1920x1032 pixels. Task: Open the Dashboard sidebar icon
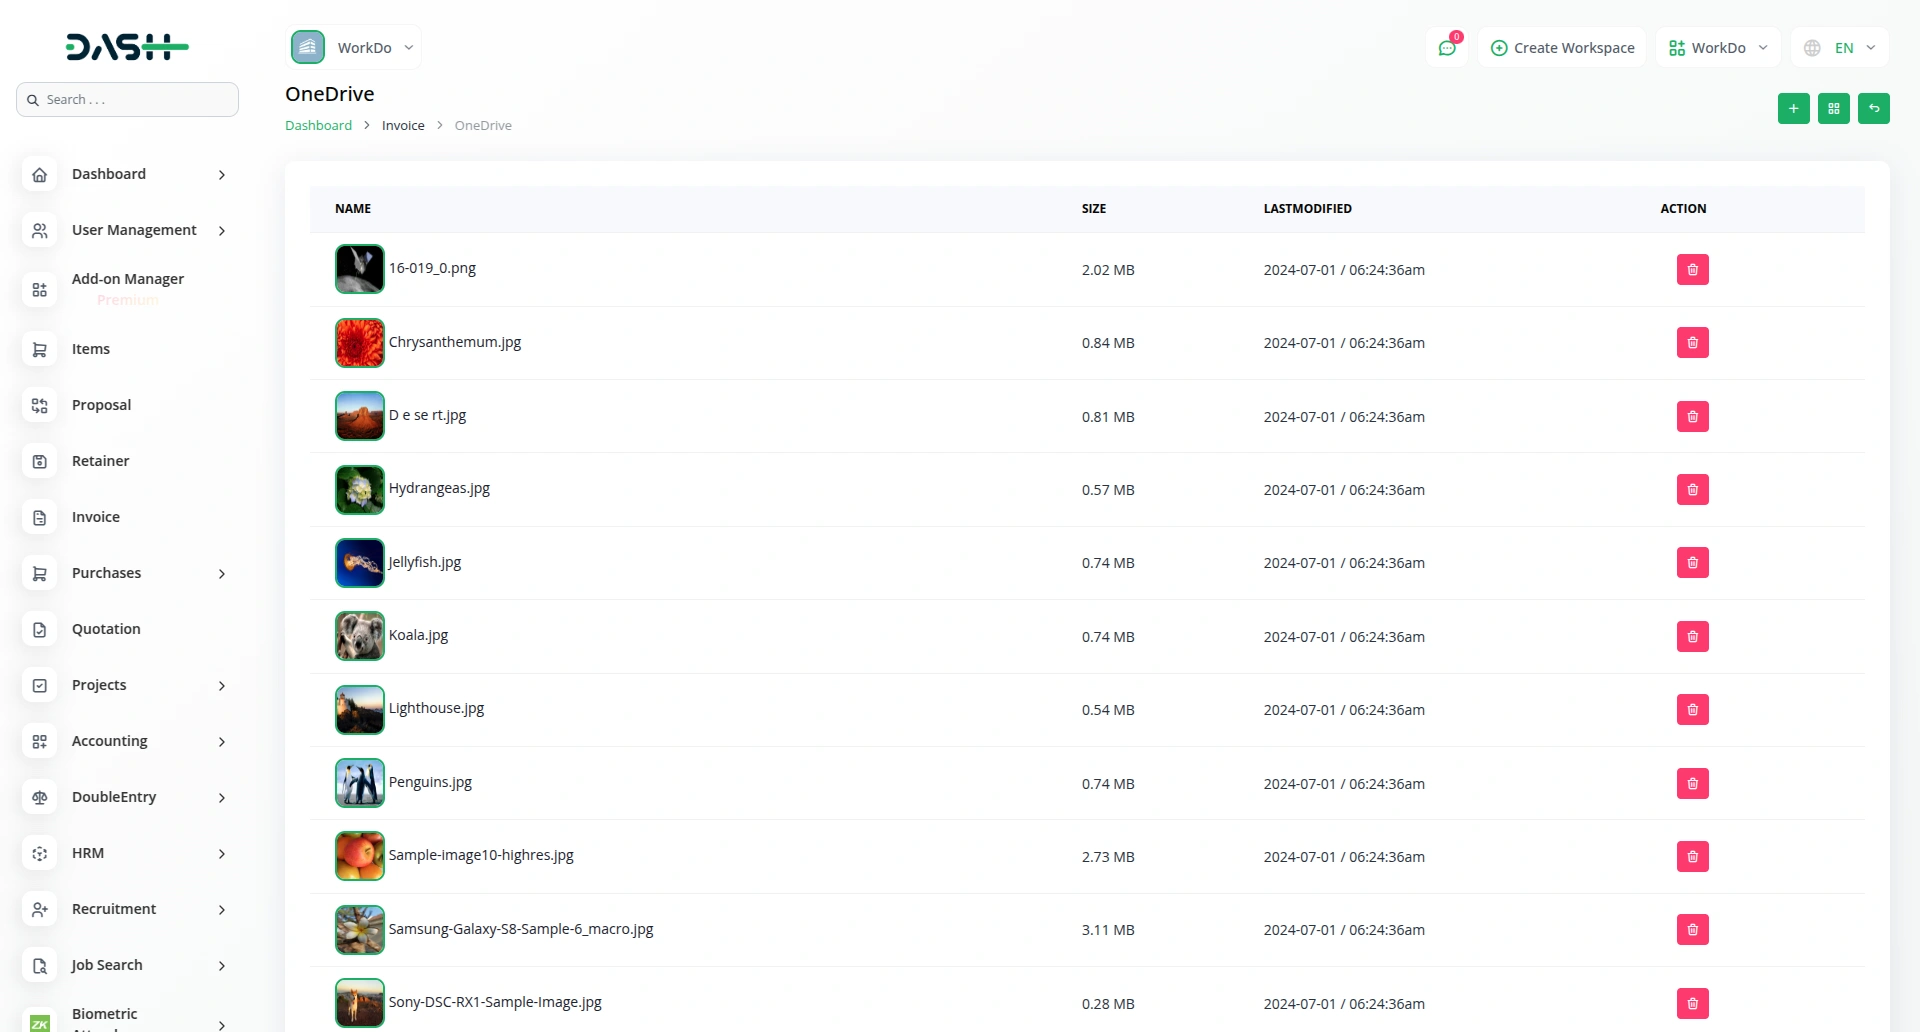point(39,175)
